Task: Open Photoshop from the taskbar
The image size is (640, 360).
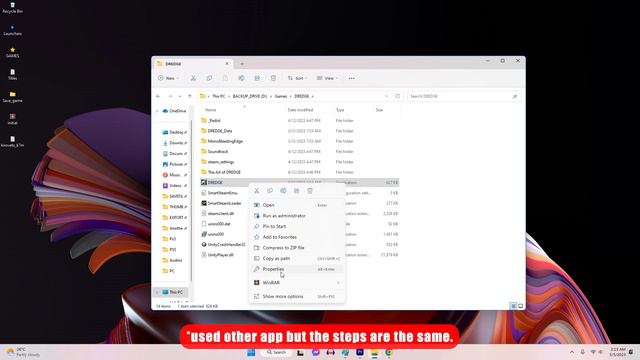Action: tap(360, 352)
